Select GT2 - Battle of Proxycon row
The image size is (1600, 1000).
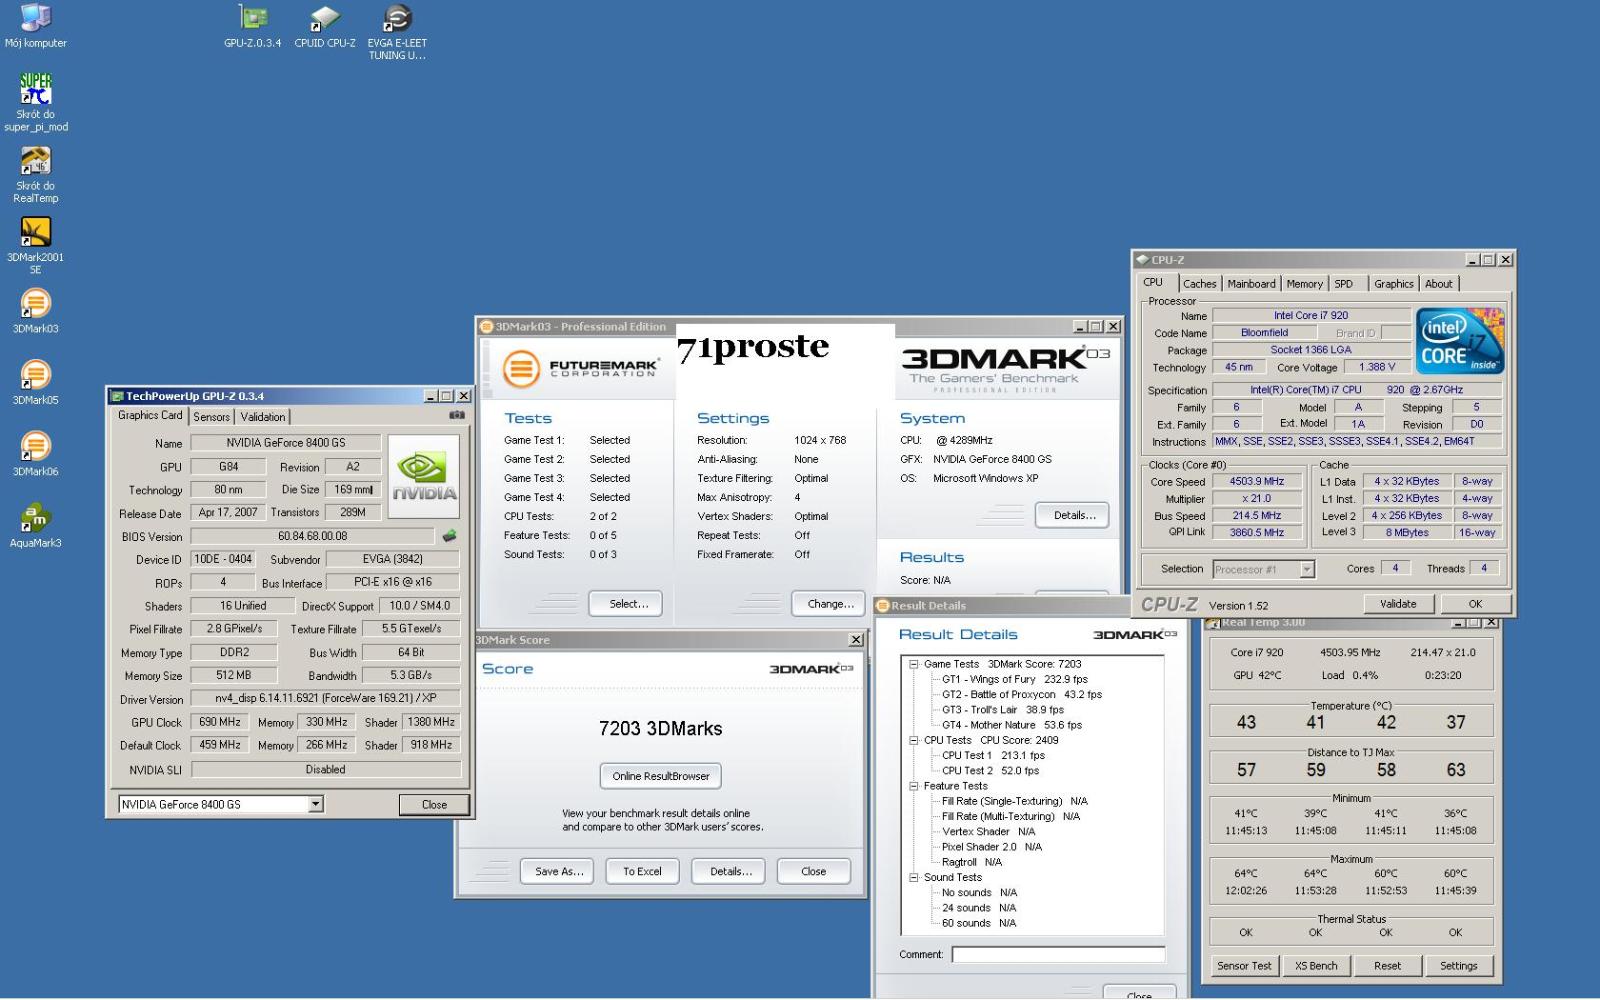[1021, 694]
